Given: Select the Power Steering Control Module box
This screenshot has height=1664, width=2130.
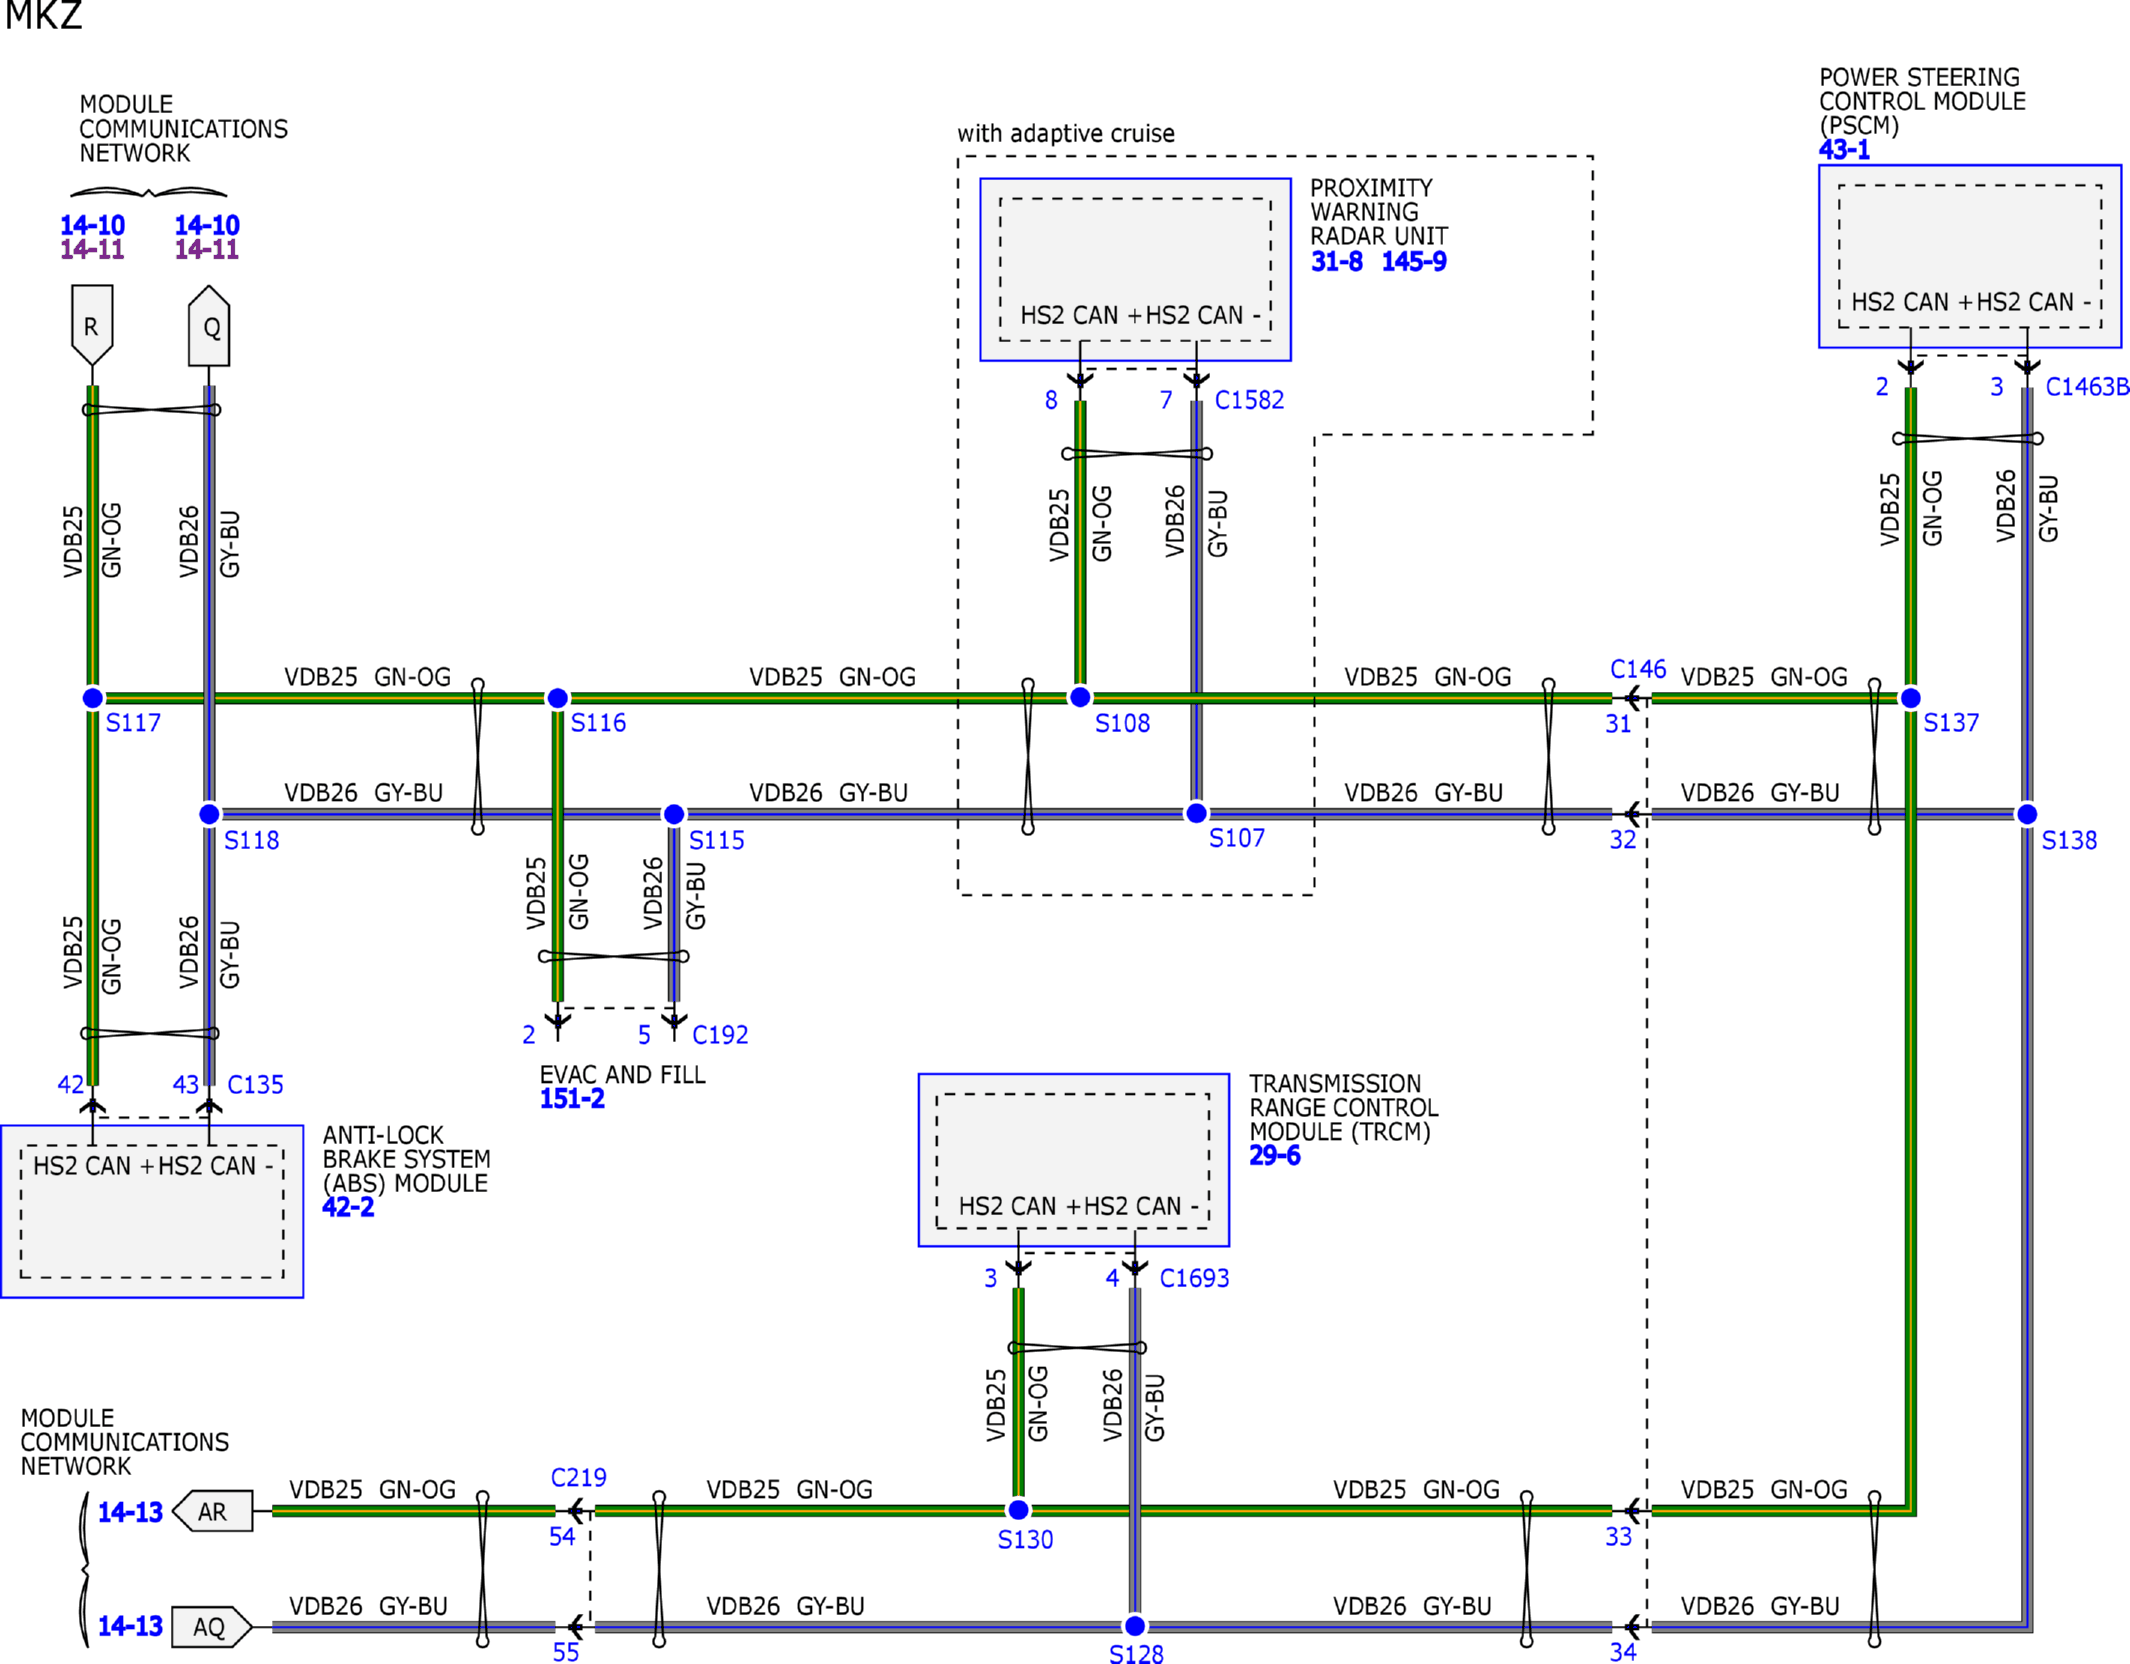Looking at the screenshot, I should coord(1970,257).
